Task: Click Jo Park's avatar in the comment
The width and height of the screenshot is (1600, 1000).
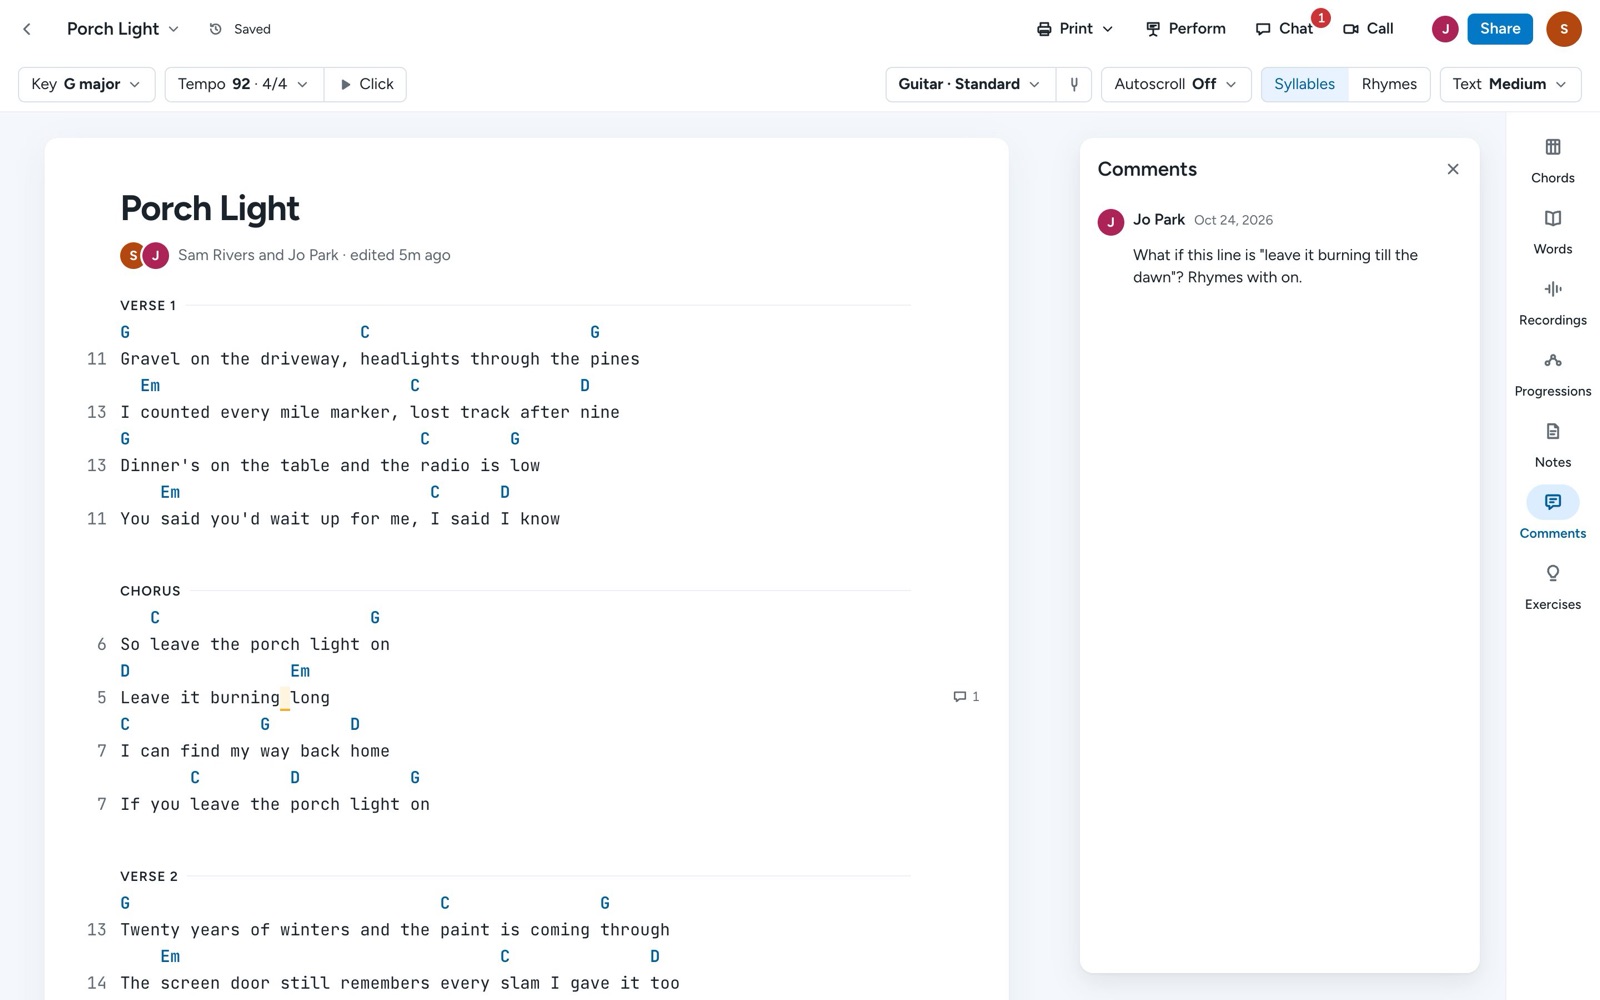Action: click(x=1111, y=222)
